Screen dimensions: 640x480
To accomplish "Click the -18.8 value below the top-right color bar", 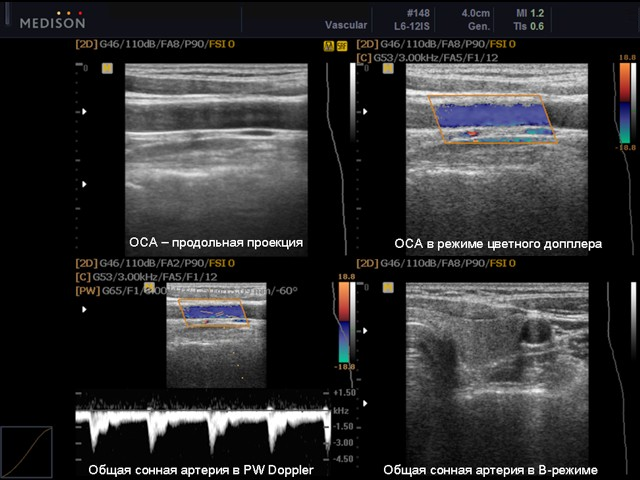I will point(626,147).
